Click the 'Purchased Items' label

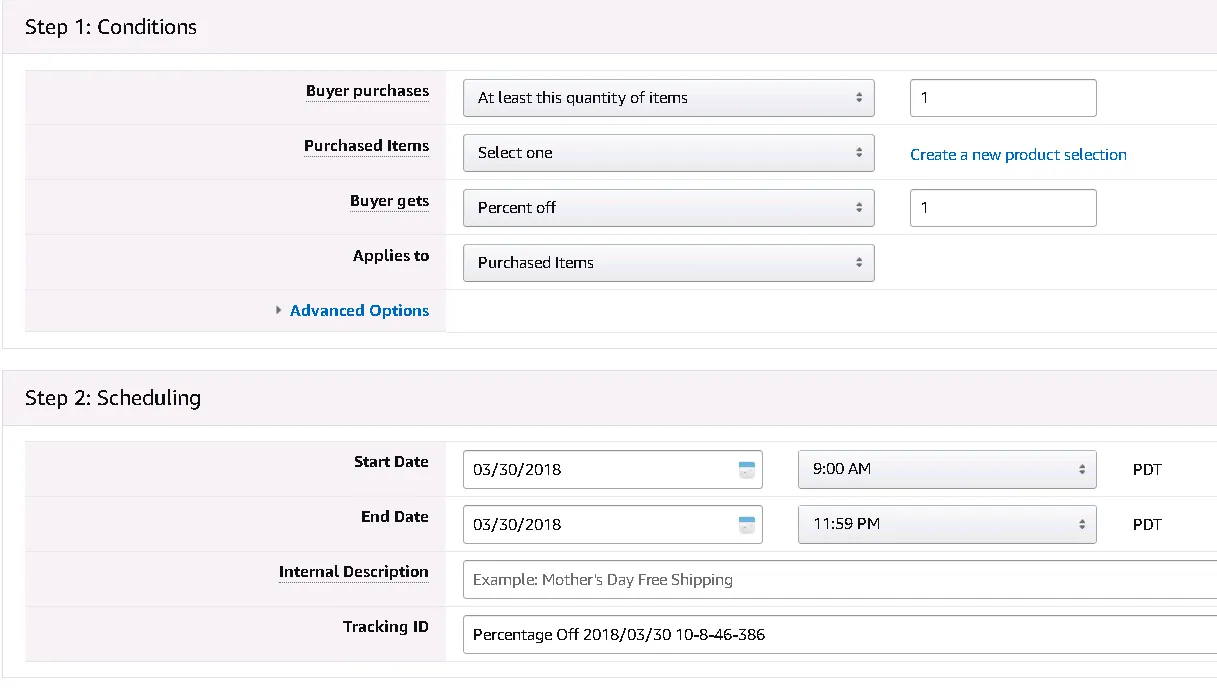point(366,146)
